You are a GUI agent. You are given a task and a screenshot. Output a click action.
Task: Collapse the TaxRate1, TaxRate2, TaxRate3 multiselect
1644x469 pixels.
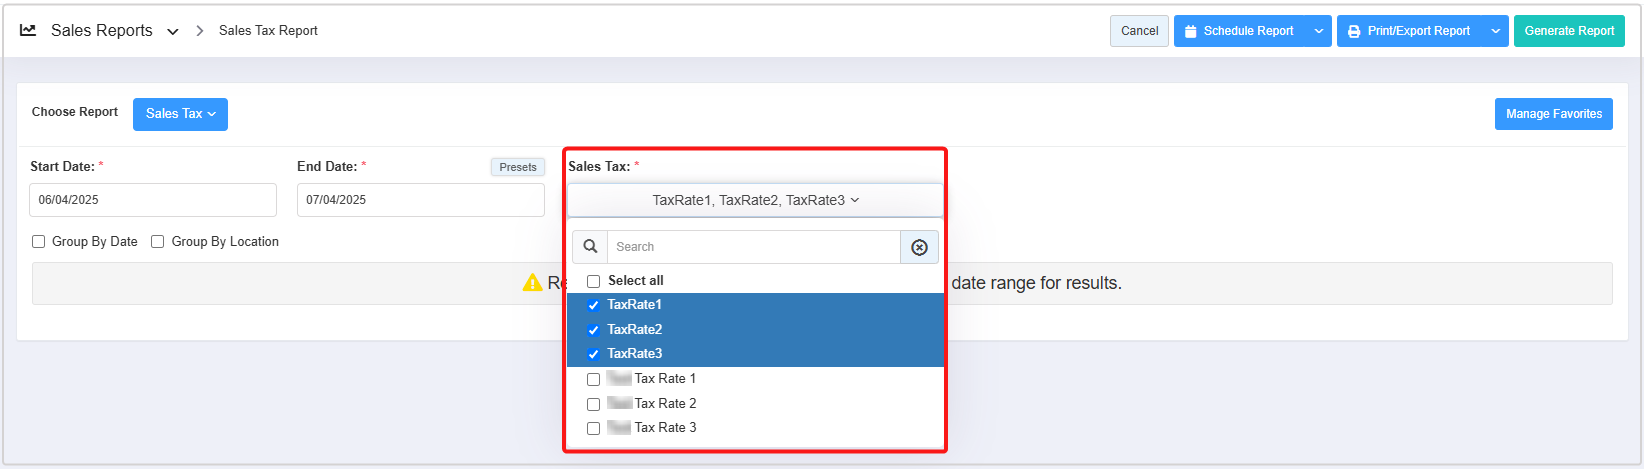tap(755, 200)
